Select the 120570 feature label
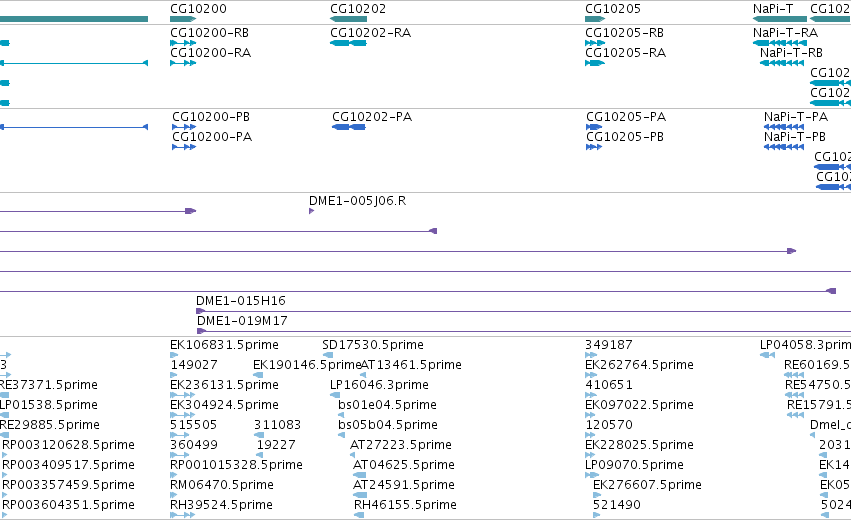Screen dimensions: 851x520 609,425
